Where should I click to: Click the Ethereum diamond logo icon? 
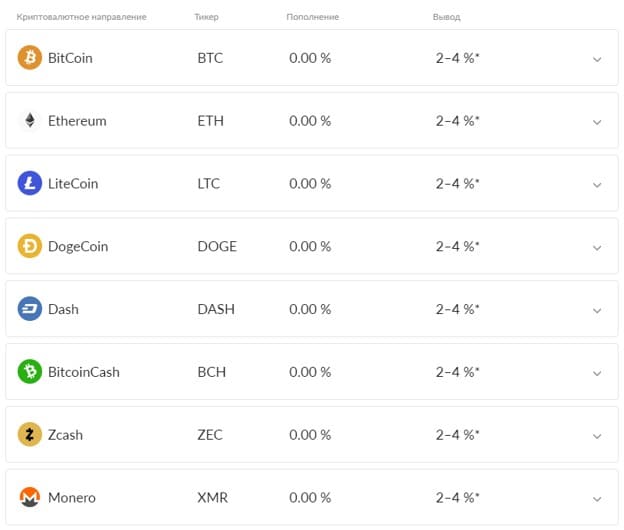[x=30, y=120]
